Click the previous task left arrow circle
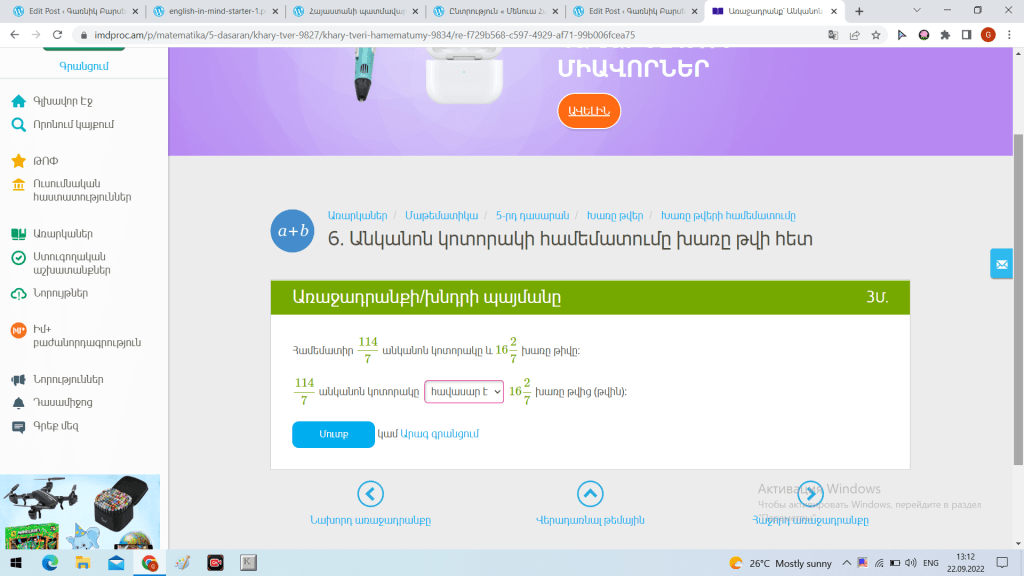 [x=370, y=494]
